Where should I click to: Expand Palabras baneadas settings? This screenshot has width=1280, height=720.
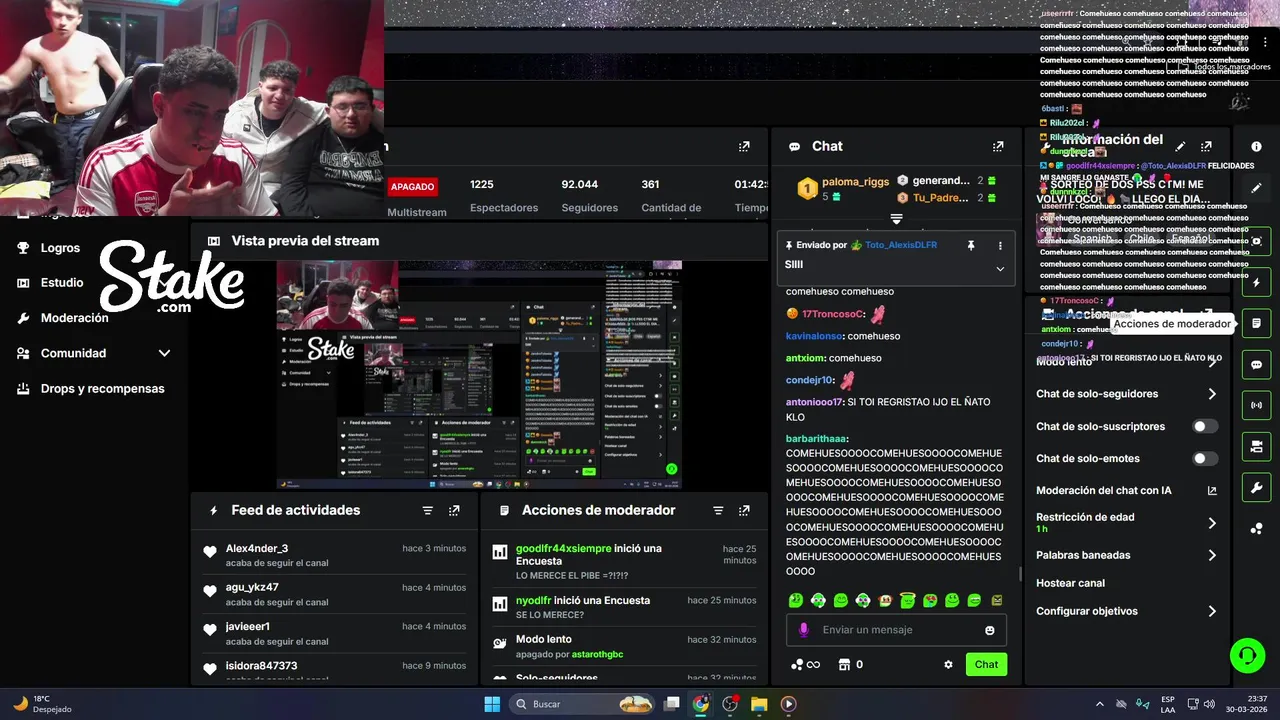(1212, 555)
